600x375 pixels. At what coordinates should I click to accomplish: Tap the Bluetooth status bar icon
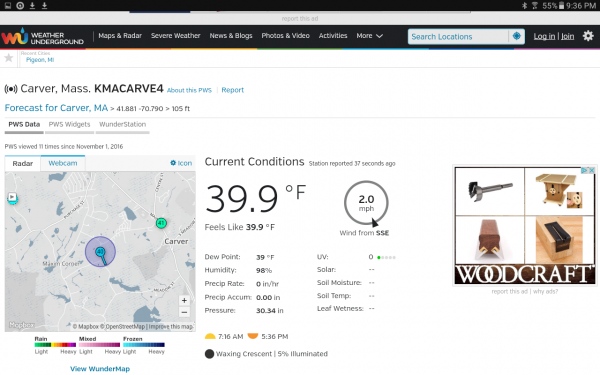pyautogui.click(x=525, y=5)
